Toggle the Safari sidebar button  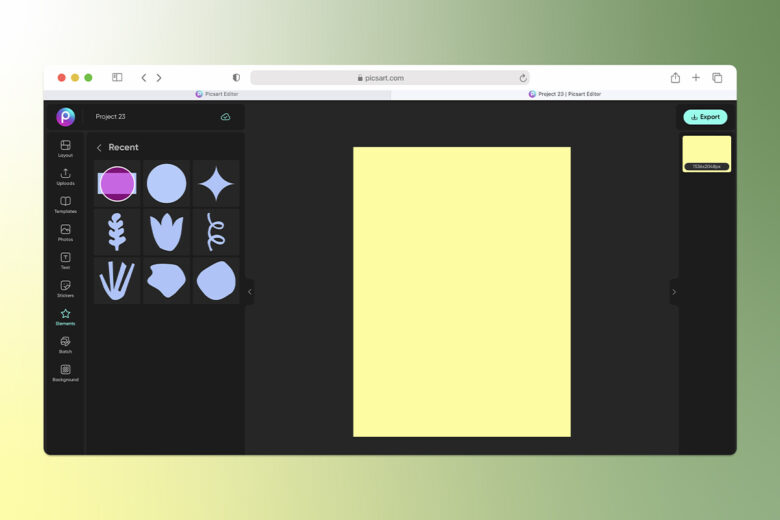tap(117, 77)
